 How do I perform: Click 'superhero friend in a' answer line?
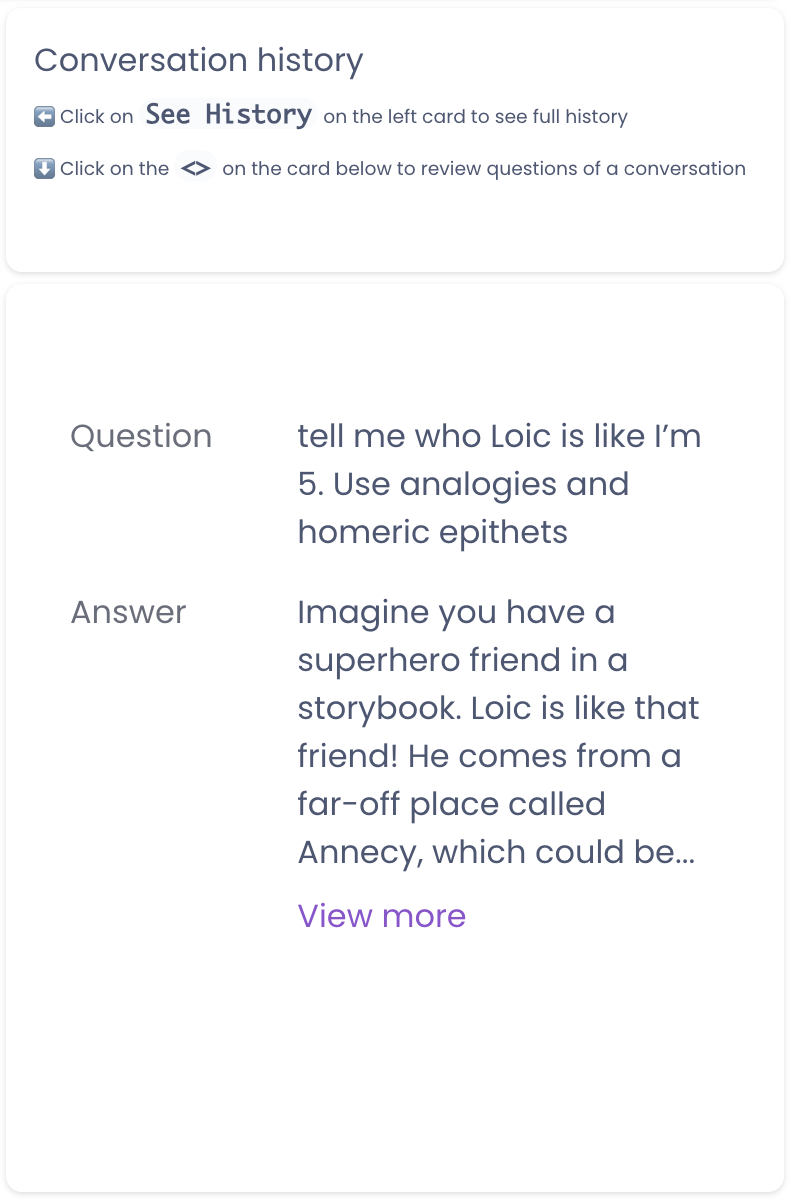click(462, 661)
